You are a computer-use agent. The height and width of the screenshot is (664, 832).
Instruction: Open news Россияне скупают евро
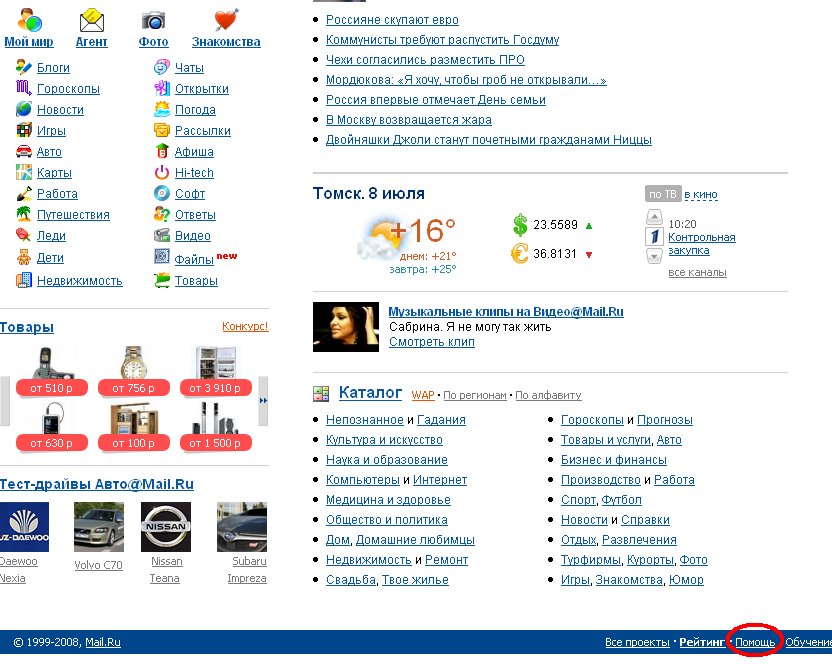(392, 20)
